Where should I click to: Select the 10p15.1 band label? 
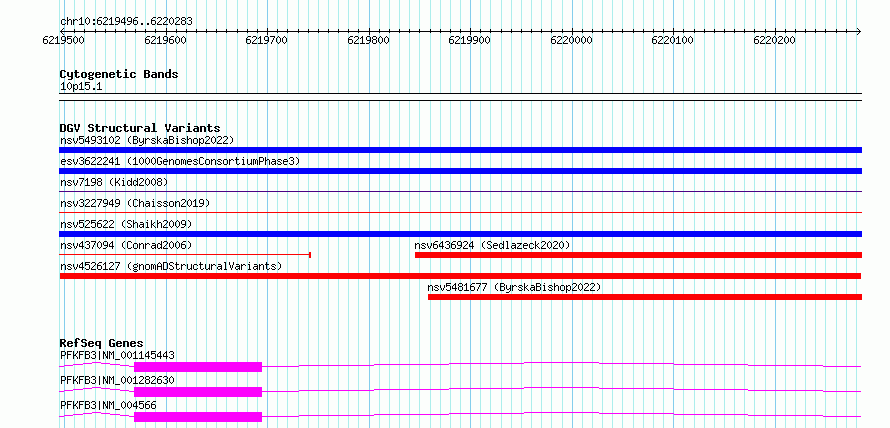point(81,87)
